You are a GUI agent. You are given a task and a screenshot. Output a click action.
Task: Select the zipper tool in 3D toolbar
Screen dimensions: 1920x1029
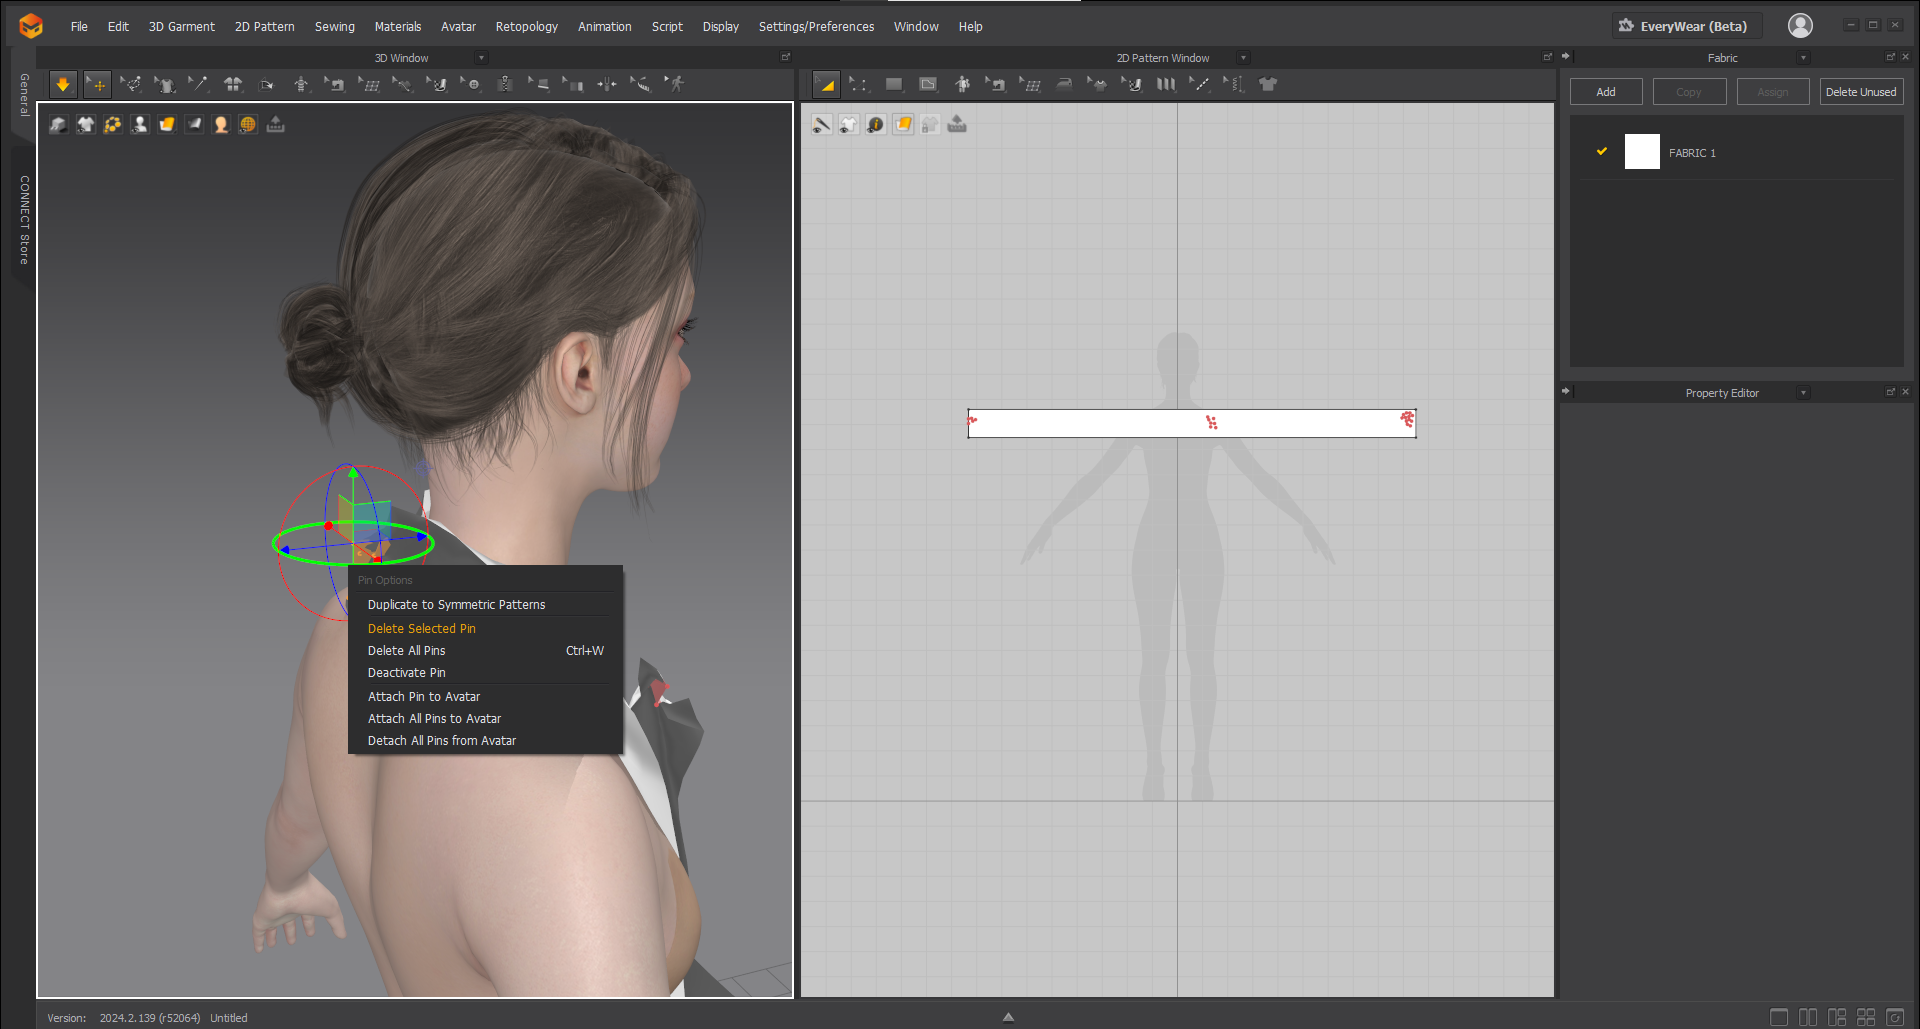[505, 85]
